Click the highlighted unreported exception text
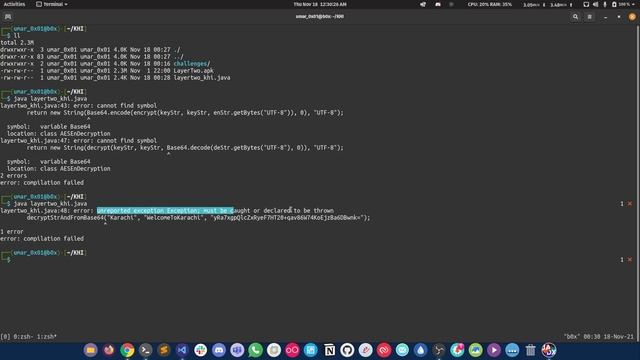 pyautogui.click(x=165, y=211)
